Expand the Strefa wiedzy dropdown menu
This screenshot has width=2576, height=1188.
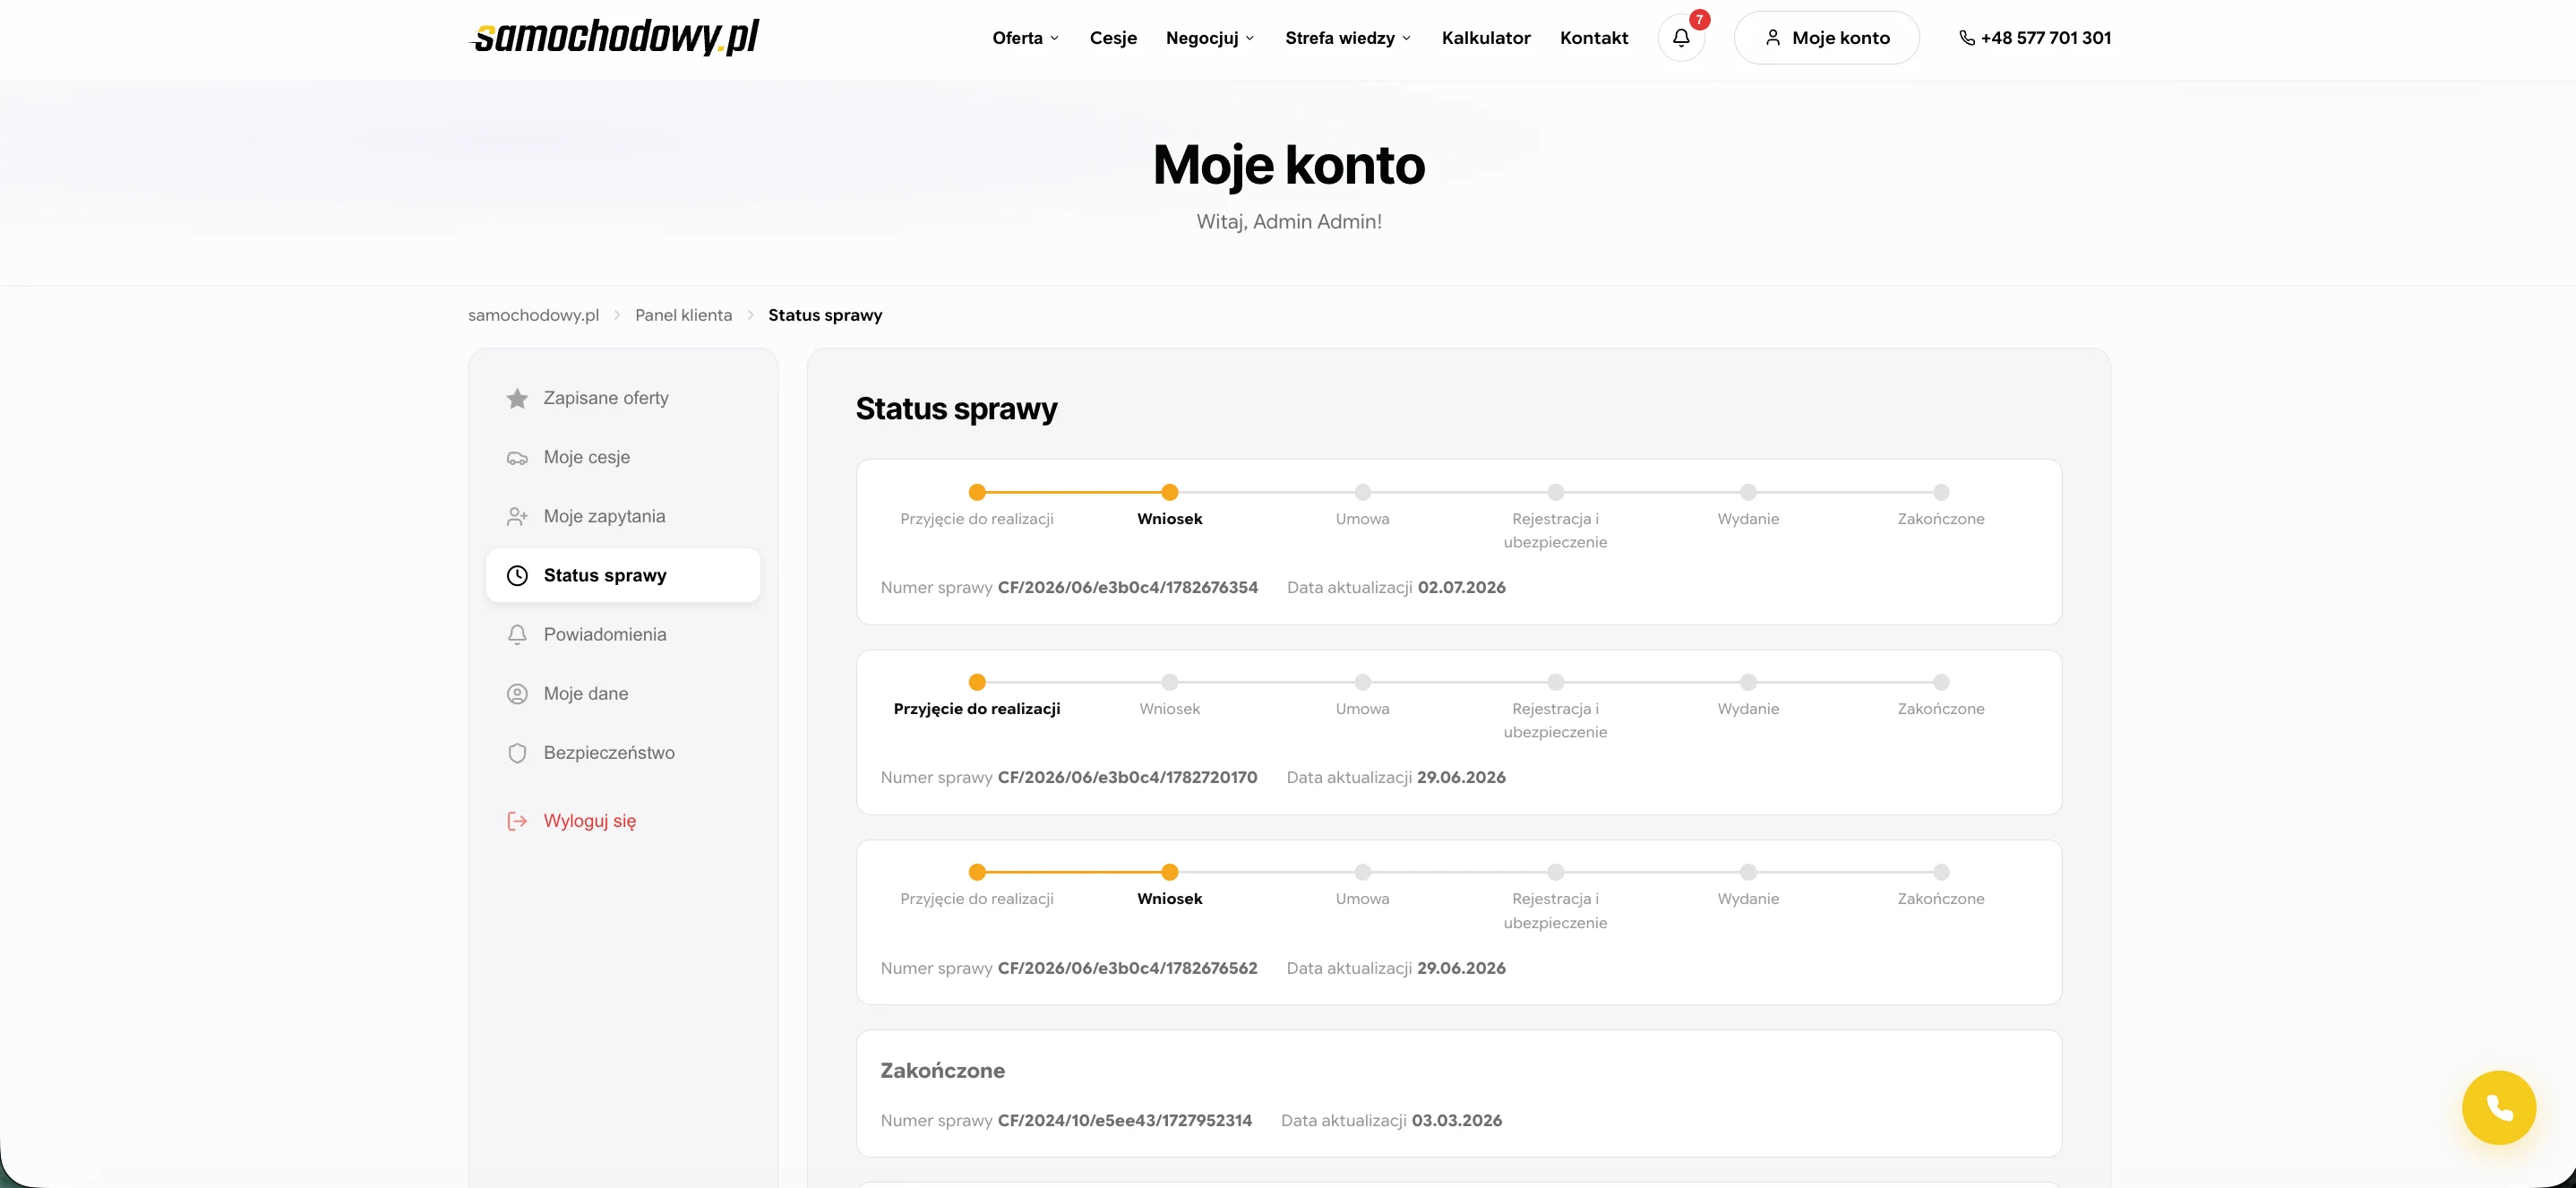click(1348, 38)
